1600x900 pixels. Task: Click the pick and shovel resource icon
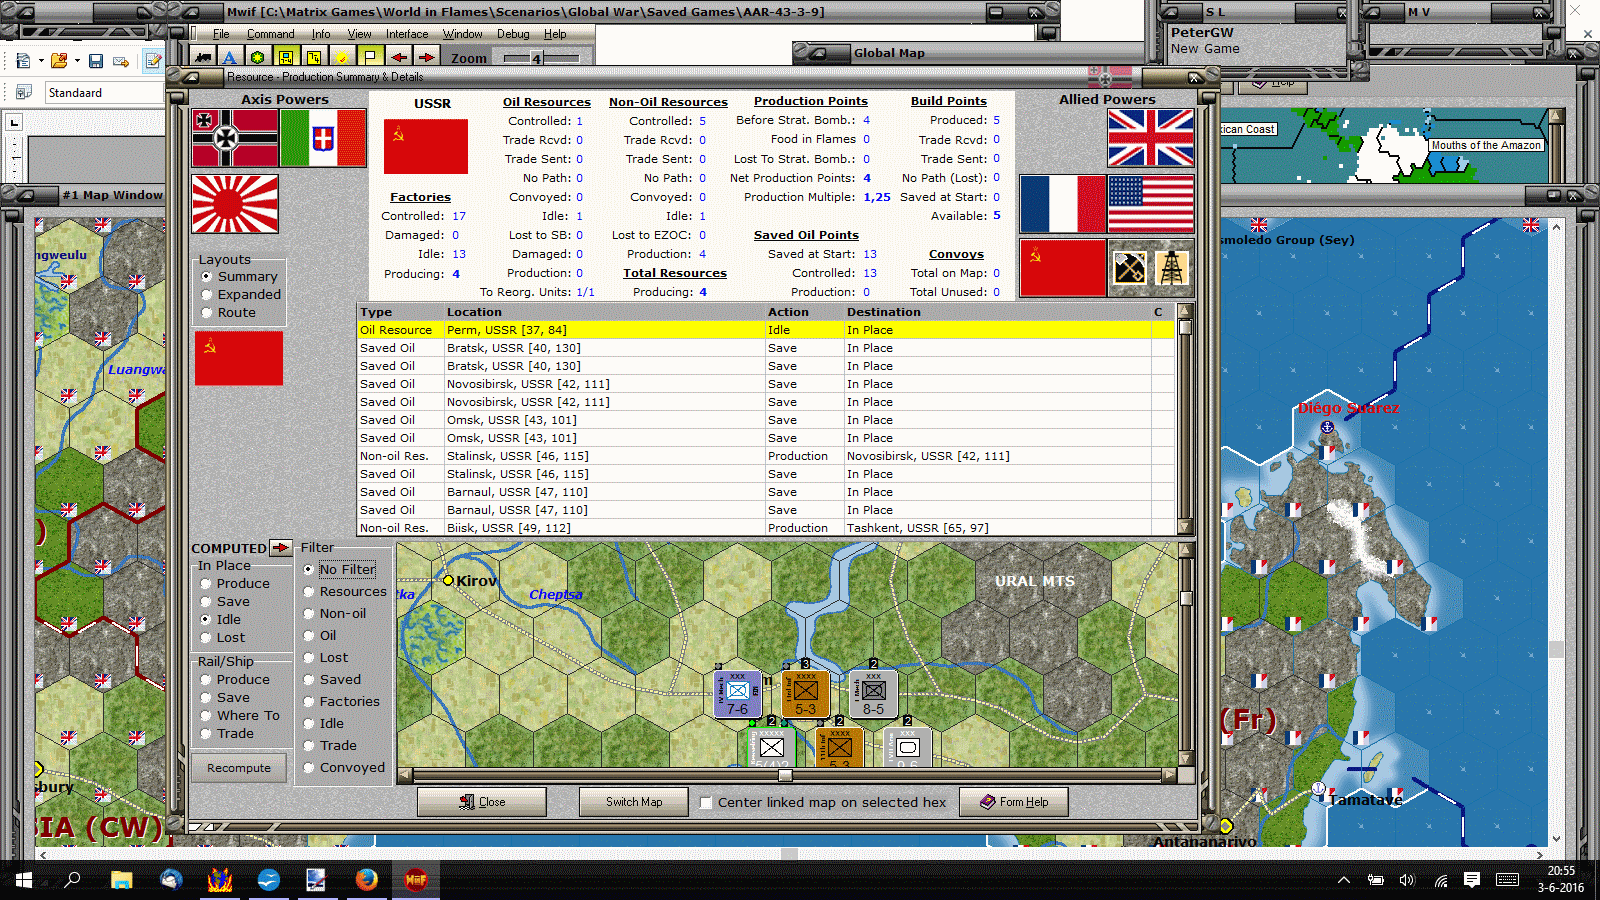pyautogui.click(x=1130, y=268)
